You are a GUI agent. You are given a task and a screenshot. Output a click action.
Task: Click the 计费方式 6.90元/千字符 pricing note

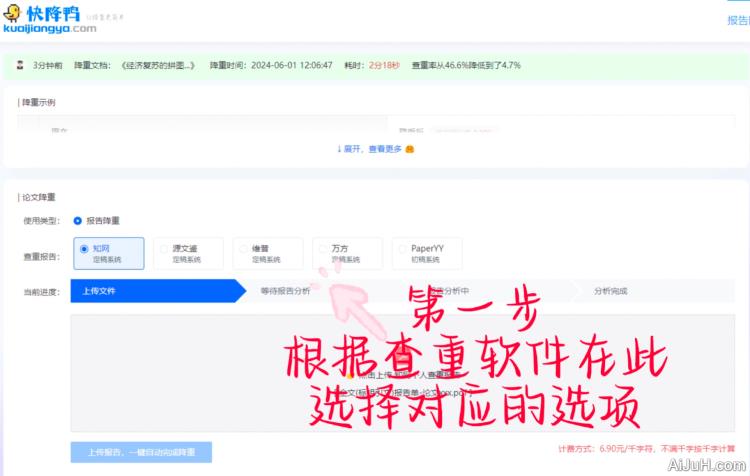(x=646, y=449)
